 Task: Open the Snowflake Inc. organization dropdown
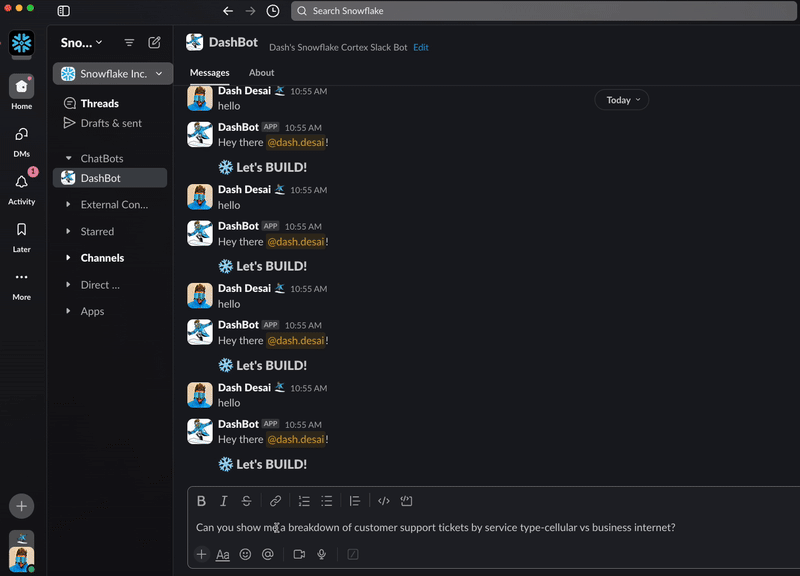113,74
